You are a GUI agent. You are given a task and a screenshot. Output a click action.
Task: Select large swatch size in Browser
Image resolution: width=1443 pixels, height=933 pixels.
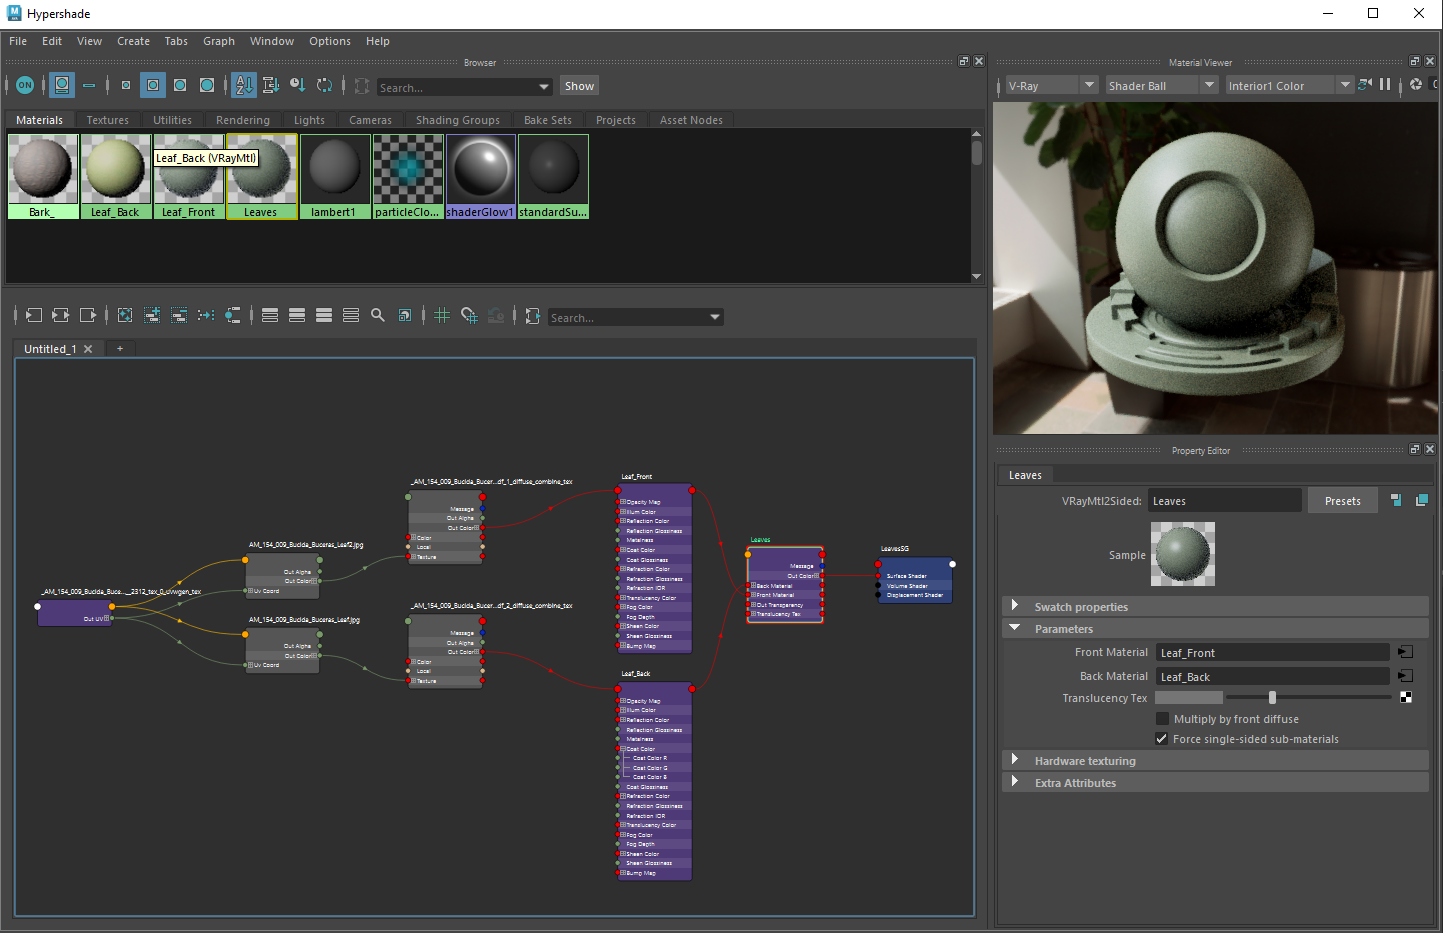[x=180, y=86]
